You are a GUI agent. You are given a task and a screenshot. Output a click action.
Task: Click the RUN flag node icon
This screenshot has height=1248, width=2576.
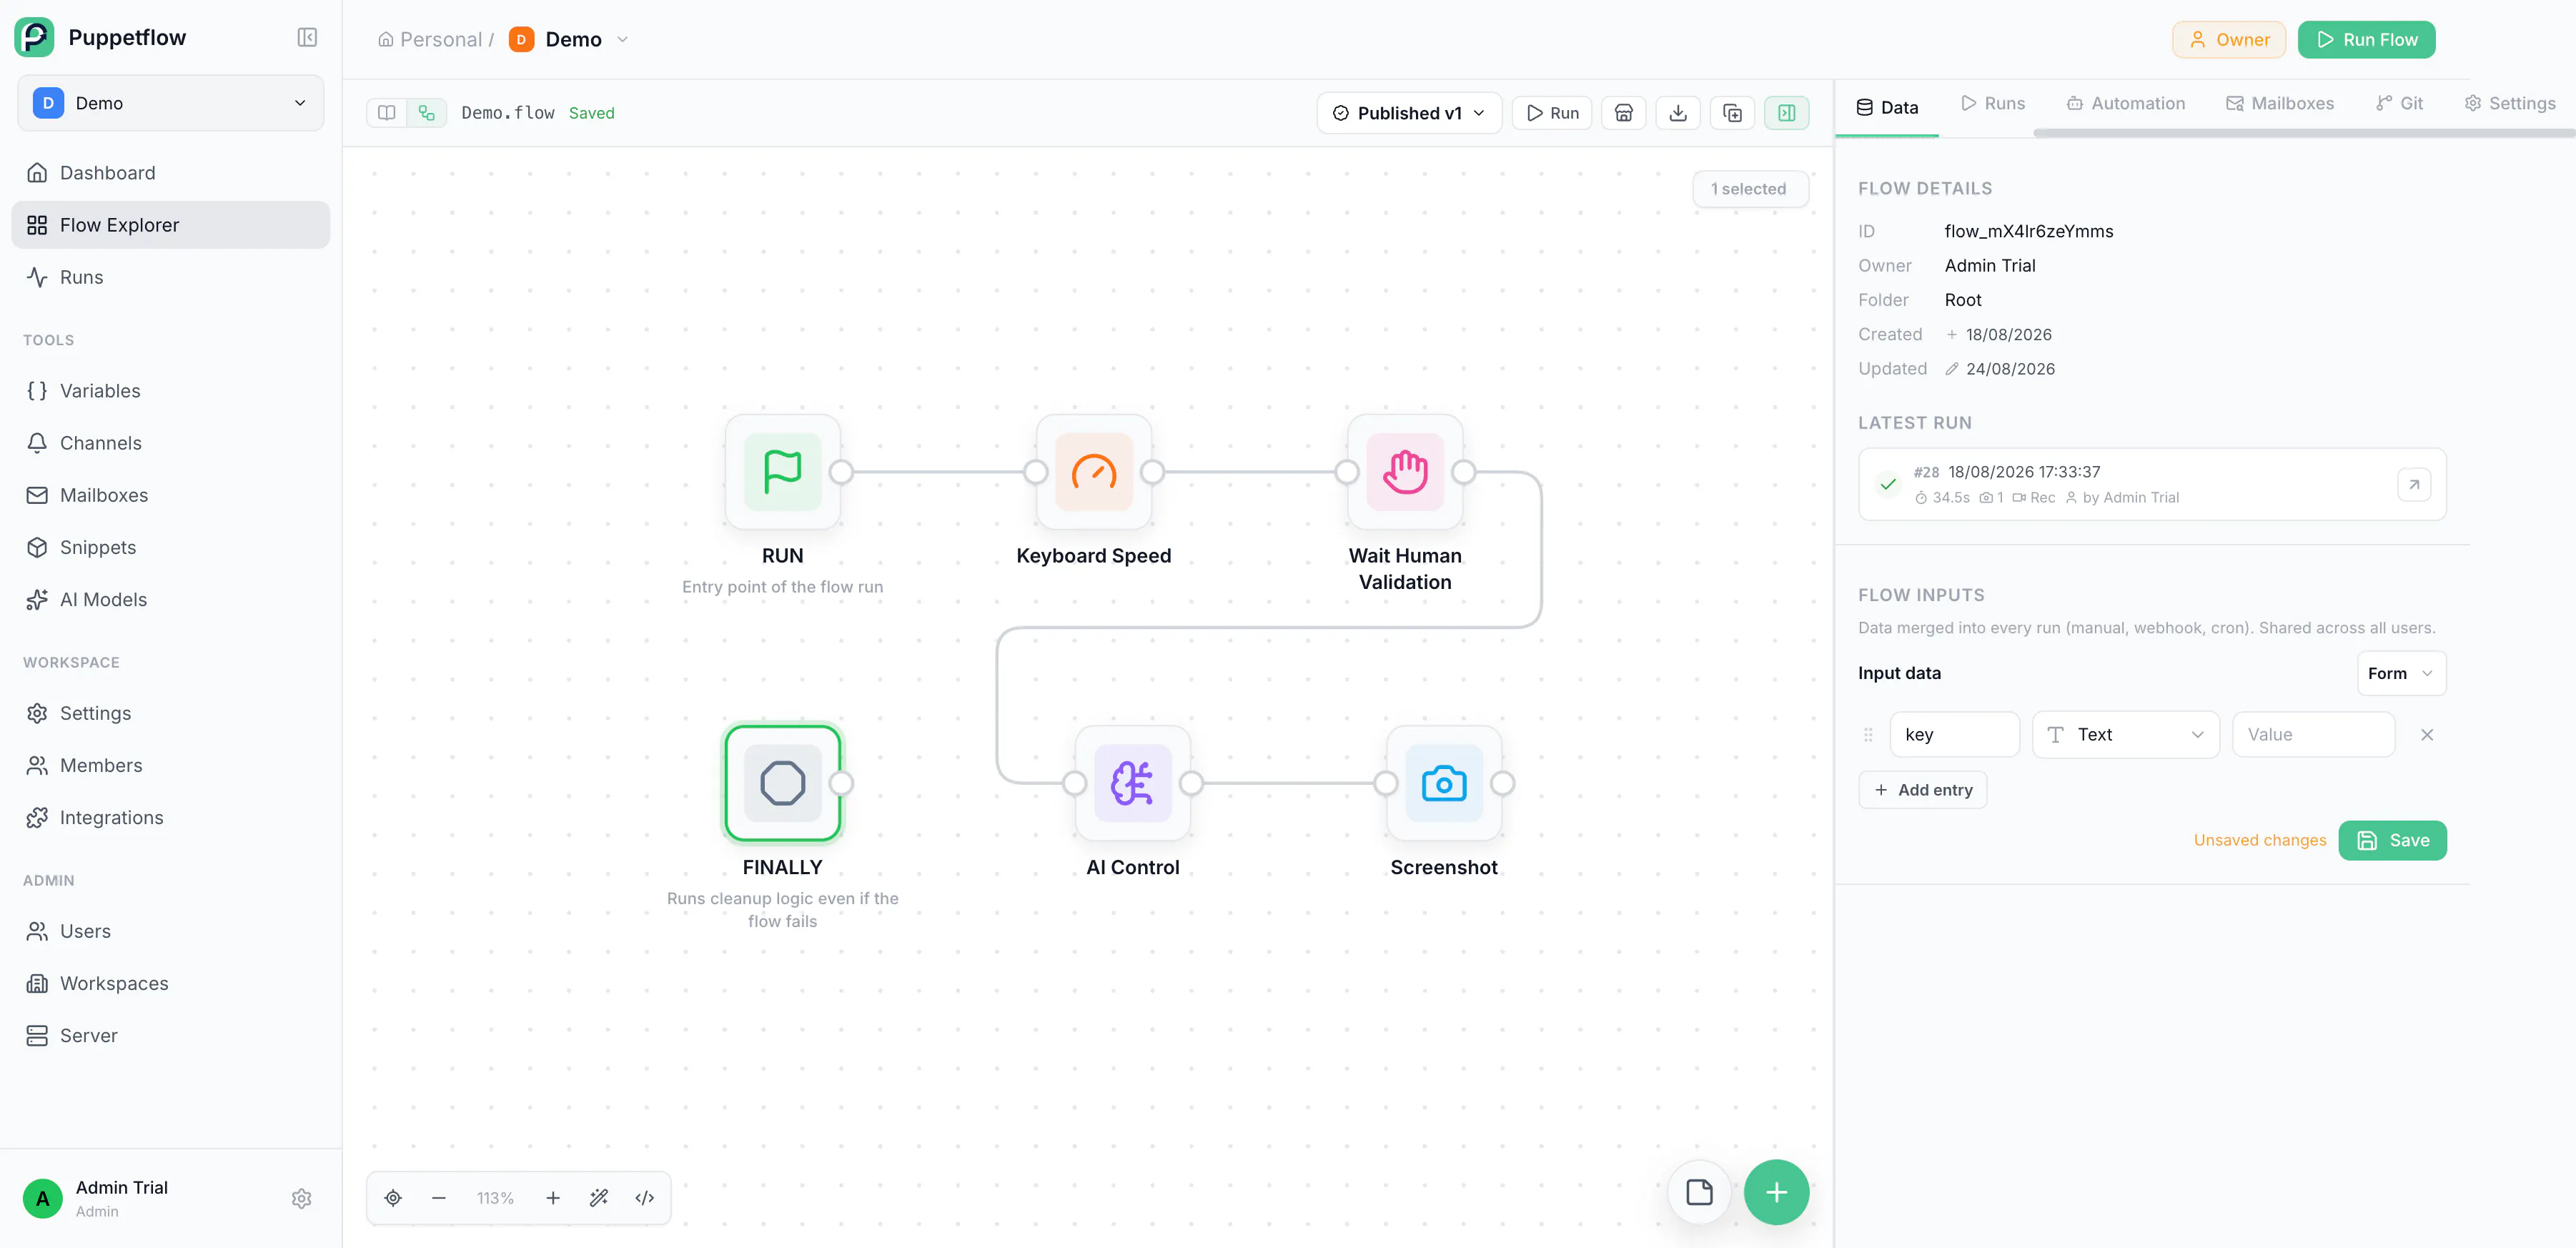click(782, 472)
